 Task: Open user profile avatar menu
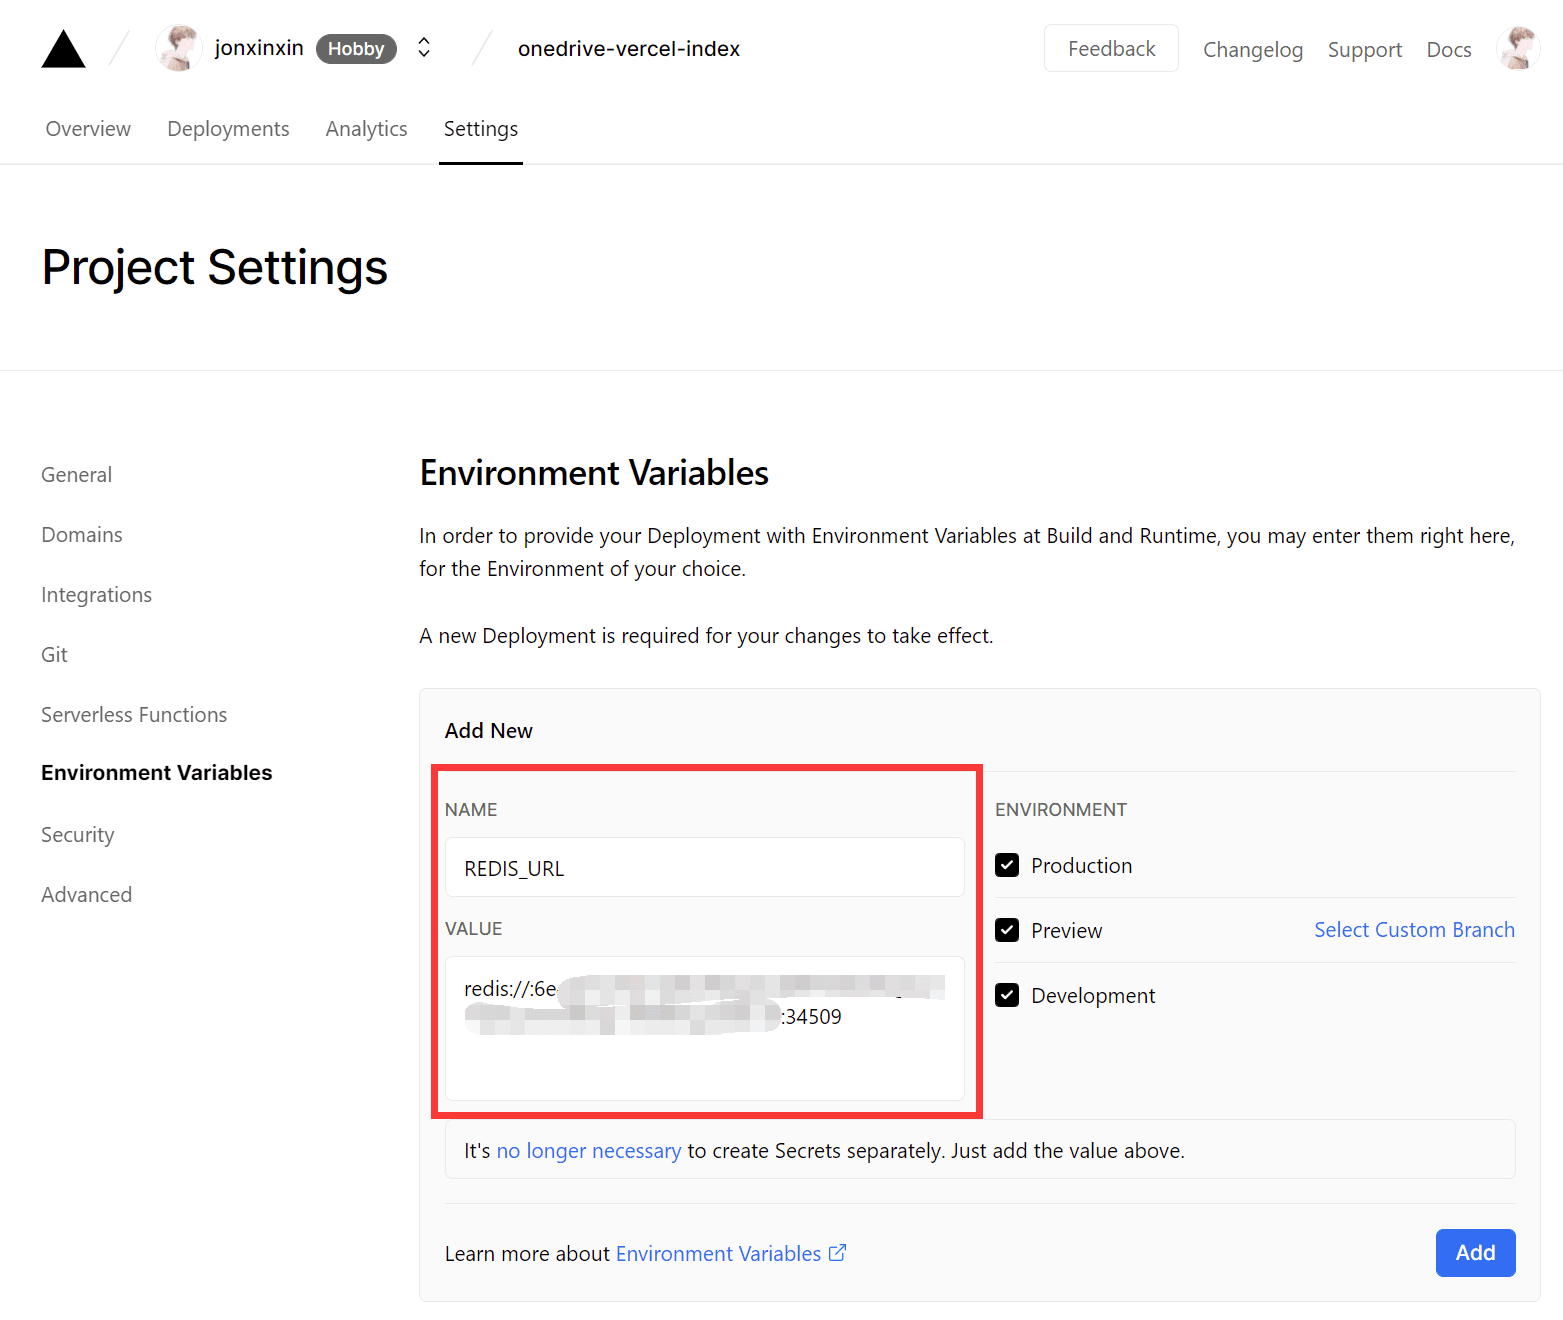(x=1518, y=48)
